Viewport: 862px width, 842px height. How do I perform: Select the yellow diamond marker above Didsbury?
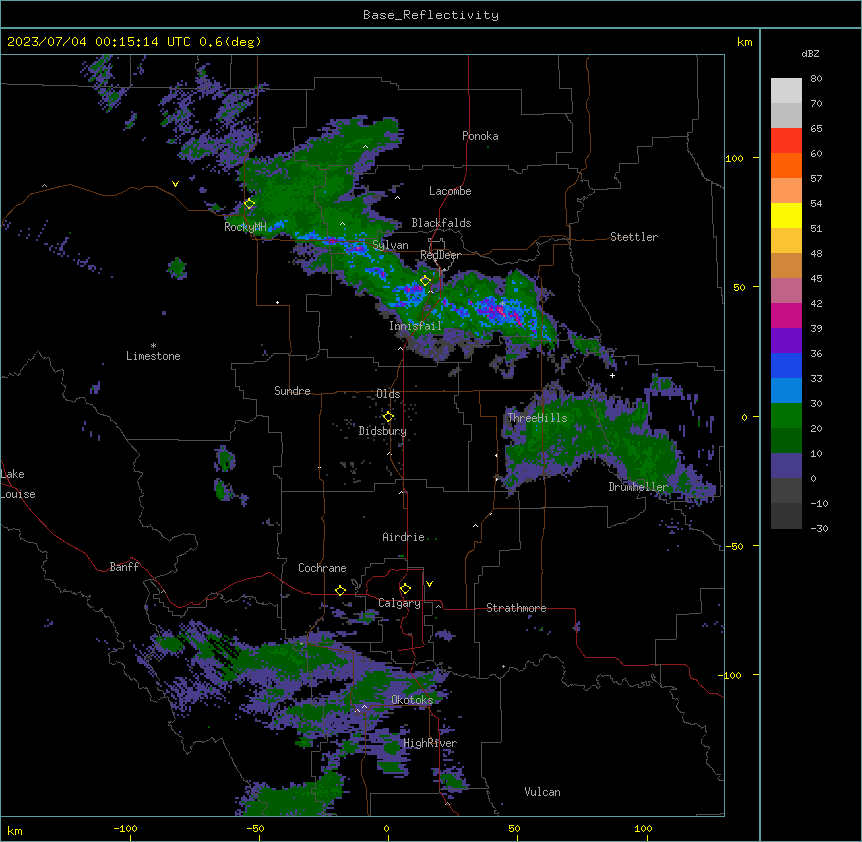click(x=388, y=417)
